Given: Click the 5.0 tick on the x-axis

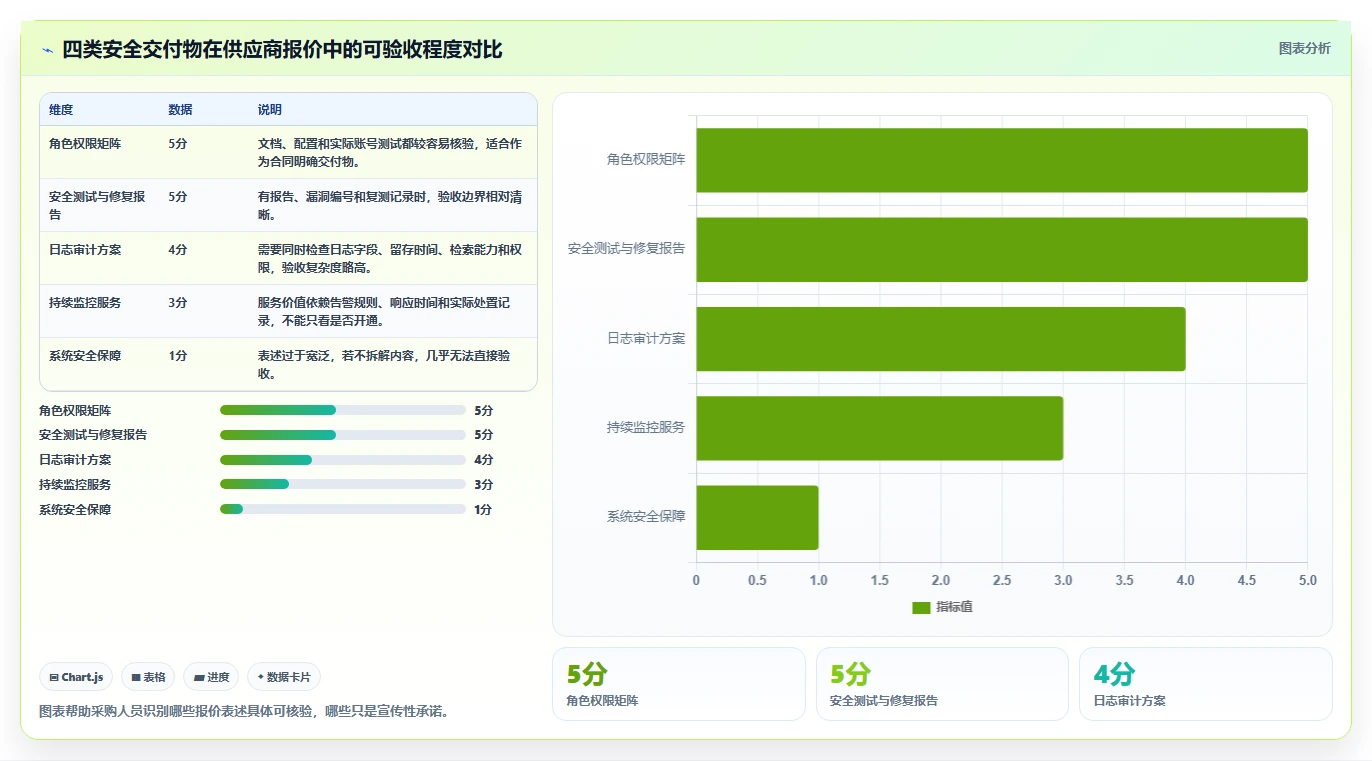Looking at the screenshot, I should coord(1308,581).
